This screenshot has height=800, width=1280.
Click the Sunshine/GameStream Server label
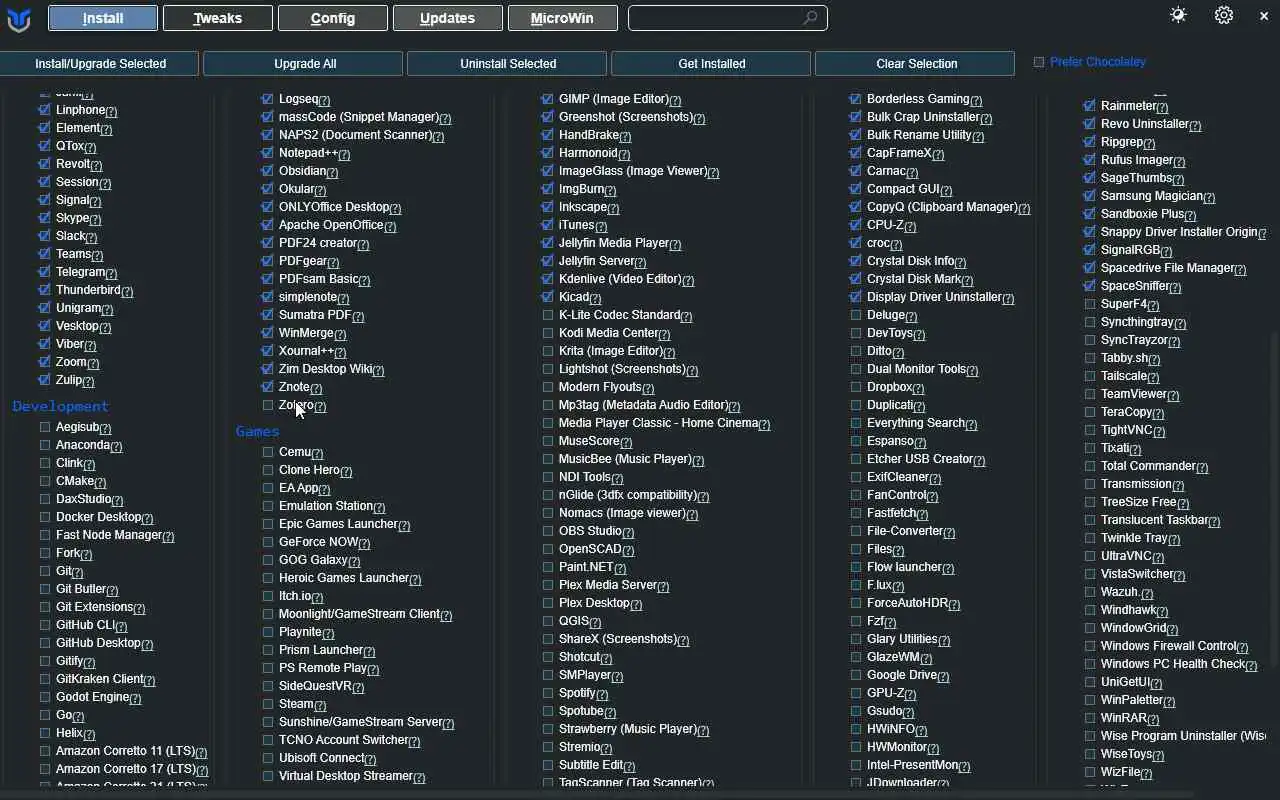360,722
